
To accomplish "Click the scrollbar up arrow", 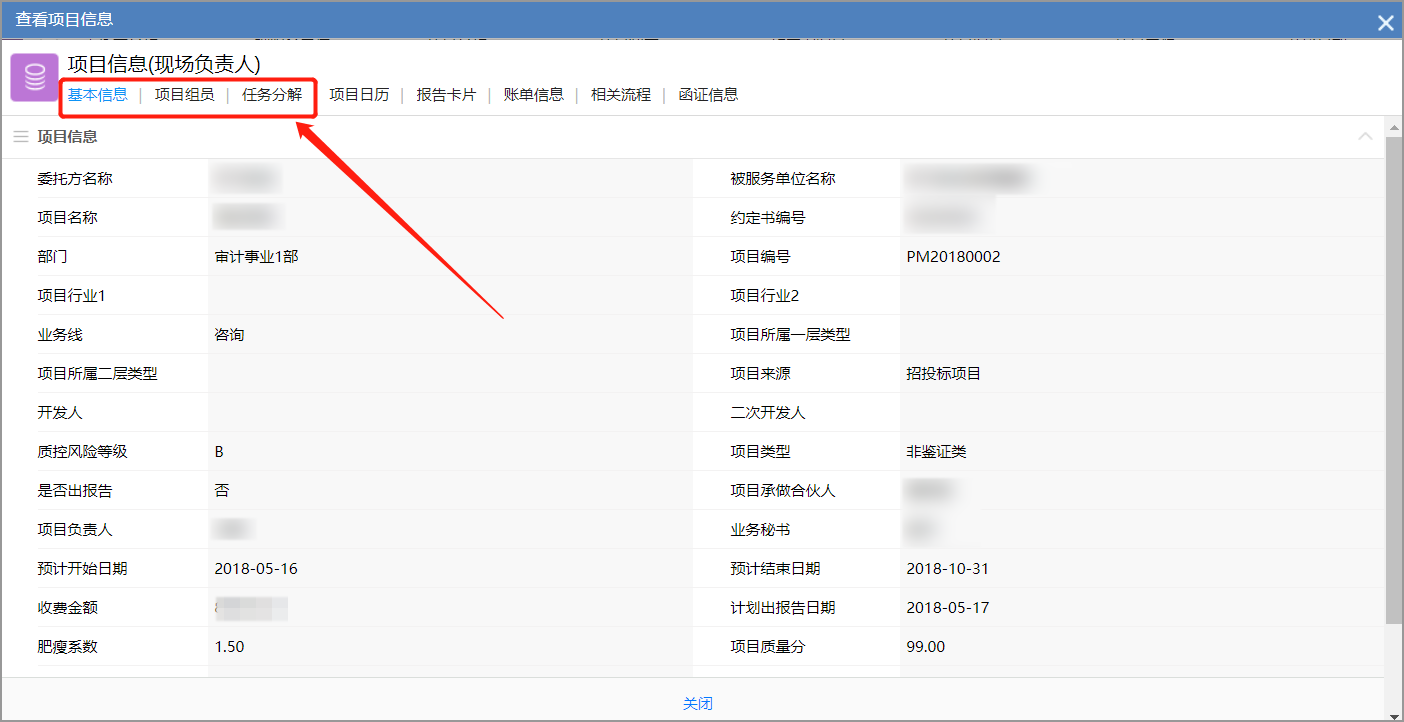I will 1394,126.
